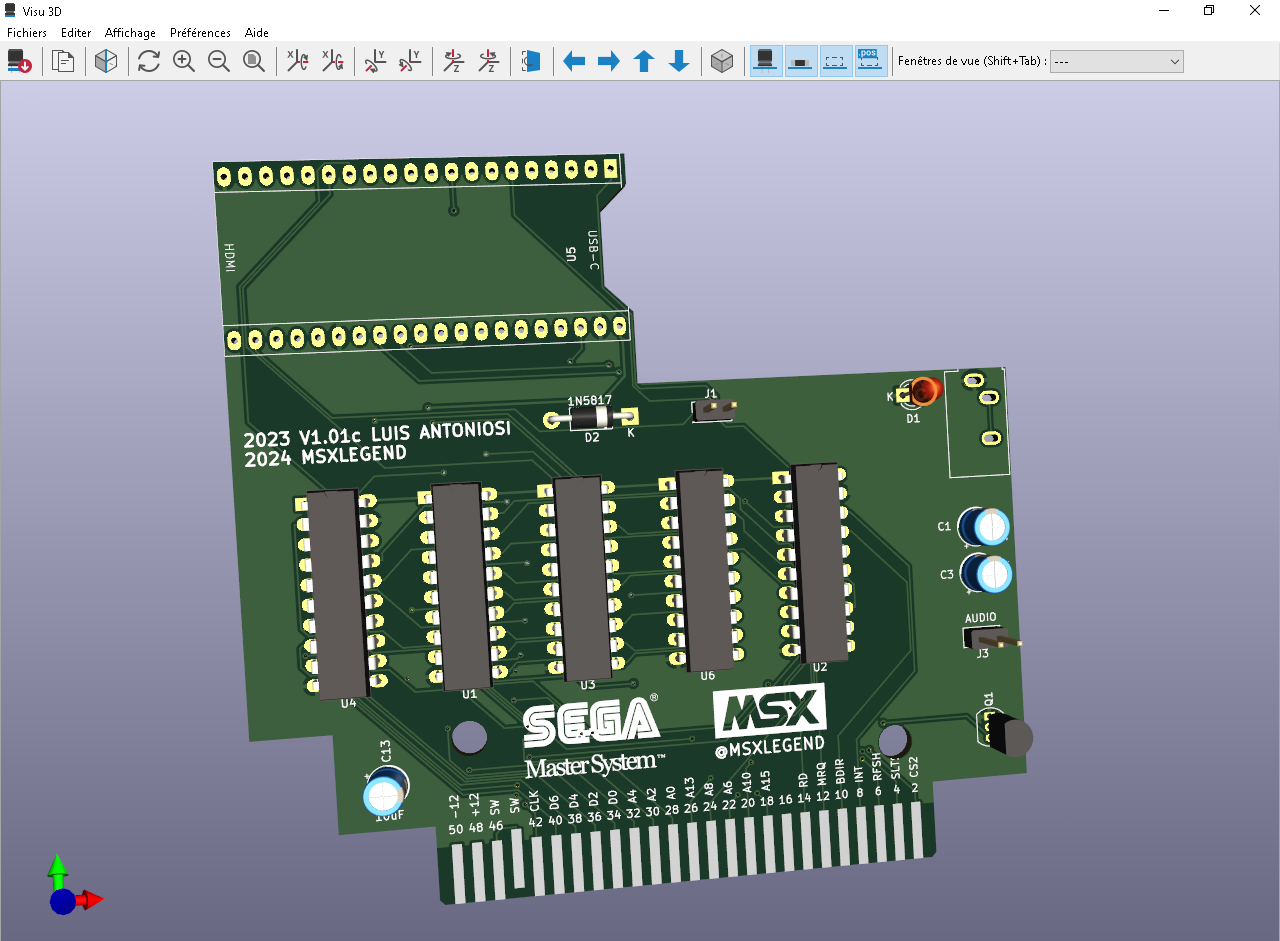Copy the 3D image to clipboard
Viewport: 1280px width, 941px height.
(63, 61)
